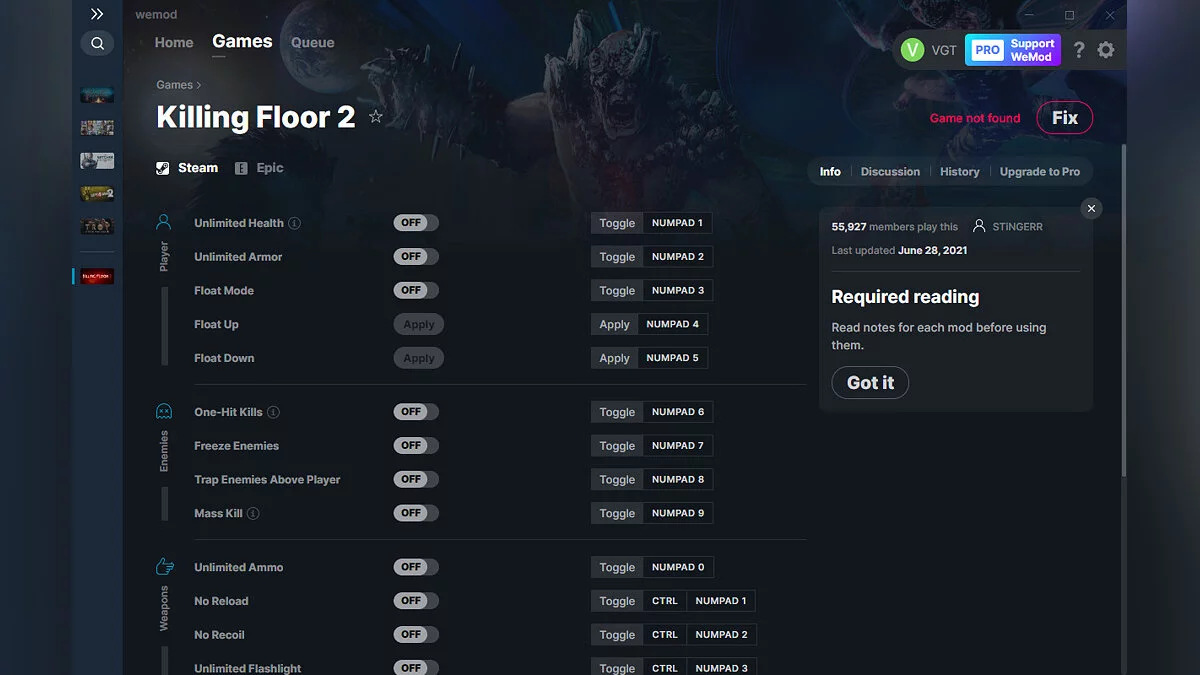Switch to the Info tab
Screen dimensions: 1200x675
click(830, 172)
